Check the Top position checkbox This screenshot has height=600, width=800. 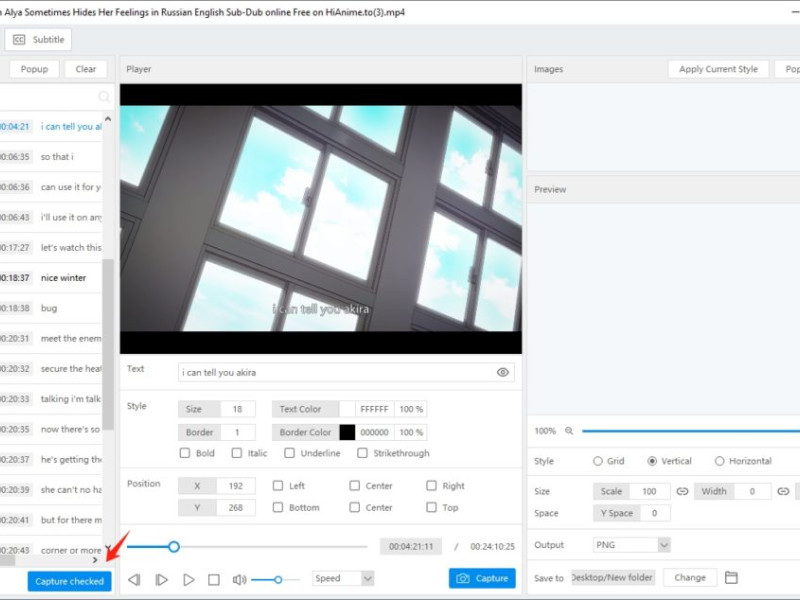(432, 508)
